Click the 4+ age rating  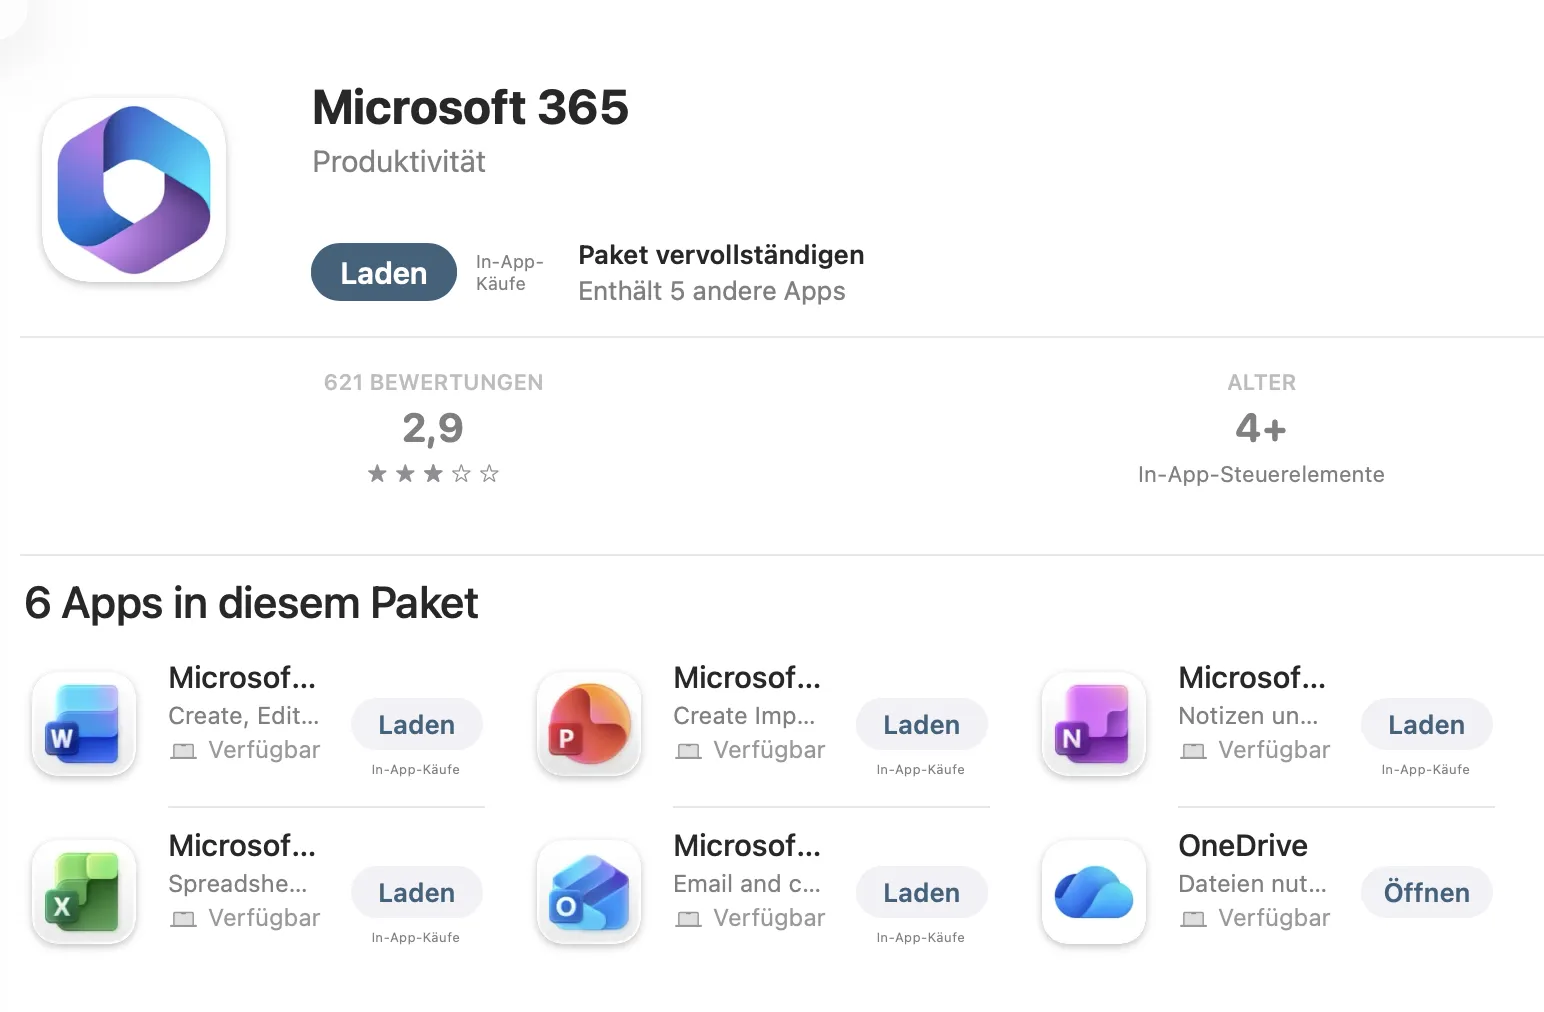click(1260, 429)
